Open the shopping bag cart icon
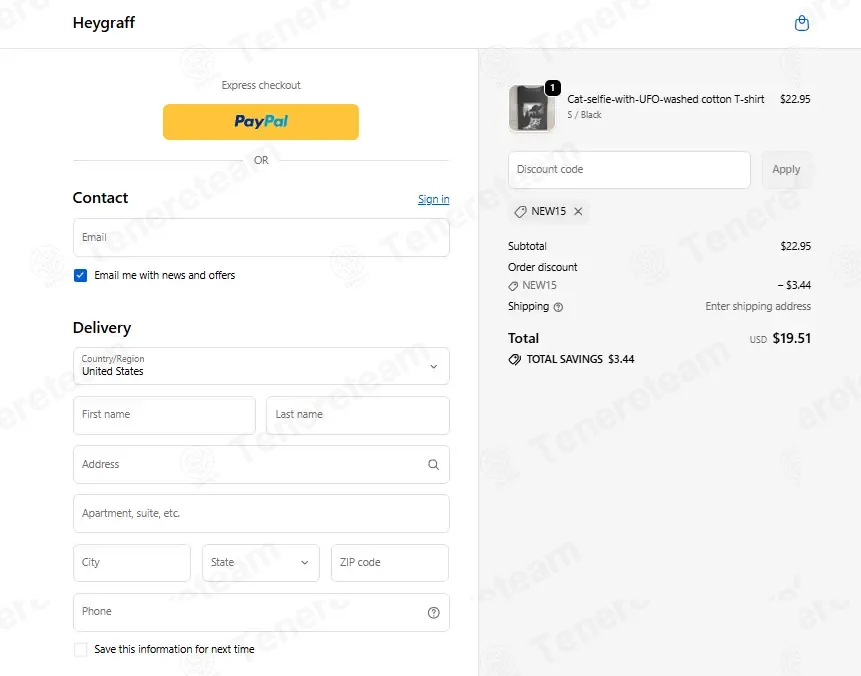The image size is (861, 676). 801,23
